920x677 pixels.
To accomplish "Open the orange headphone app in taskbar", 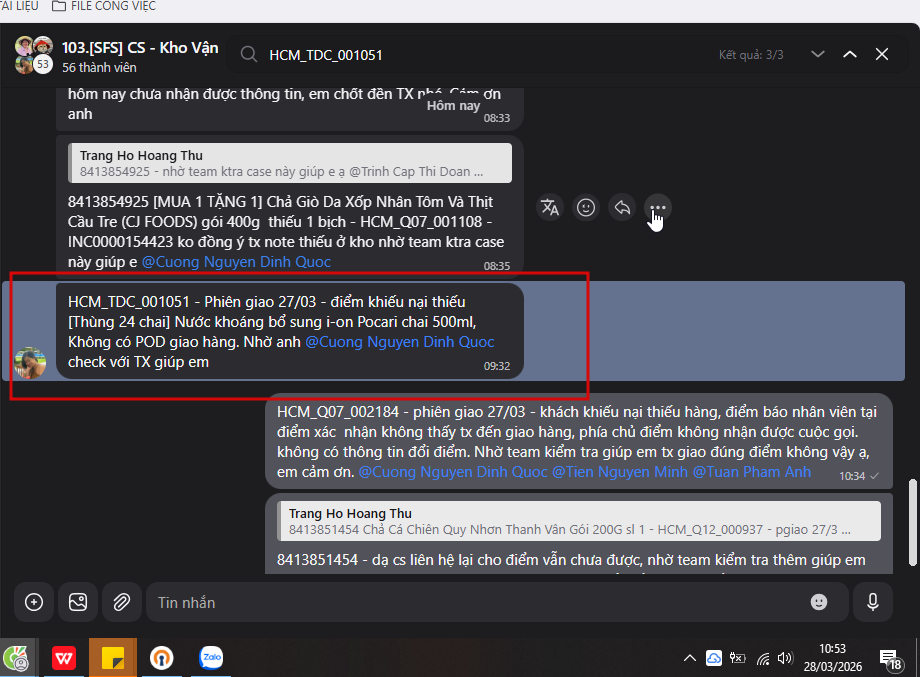I will (x=161, y=658).
